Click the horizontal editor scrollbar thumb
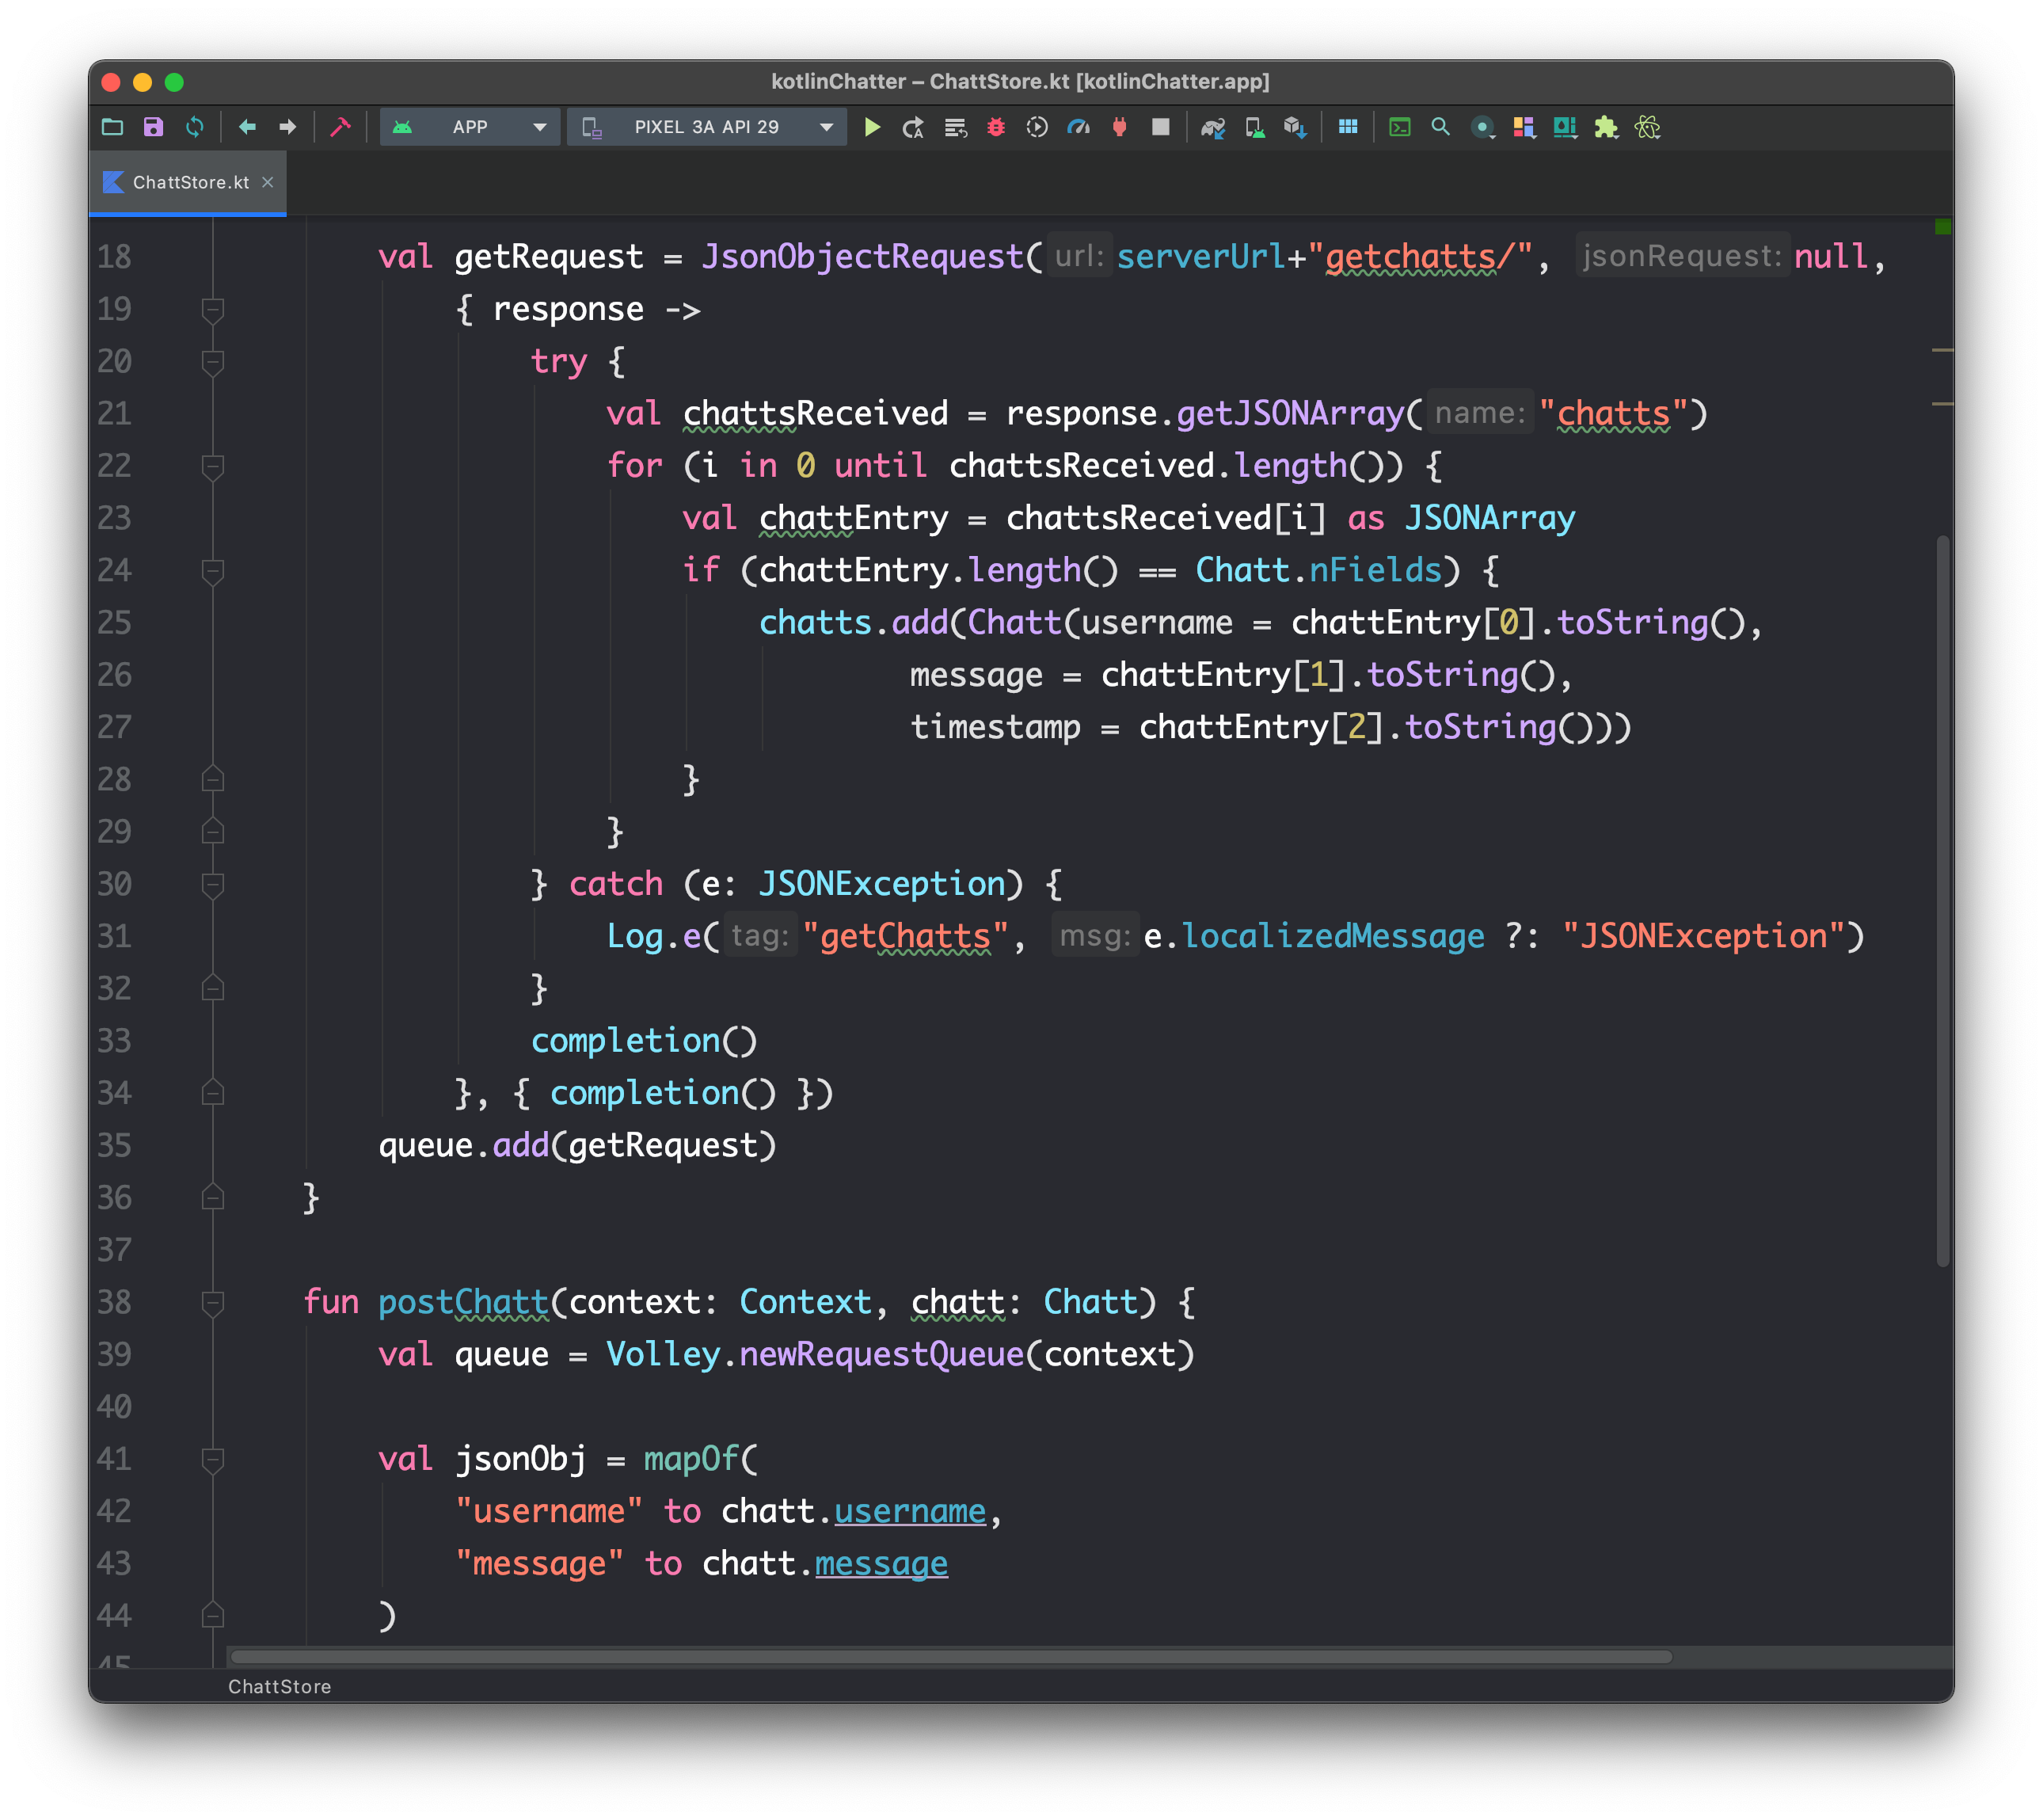 pyautogui.click(x=950, y=1657)
